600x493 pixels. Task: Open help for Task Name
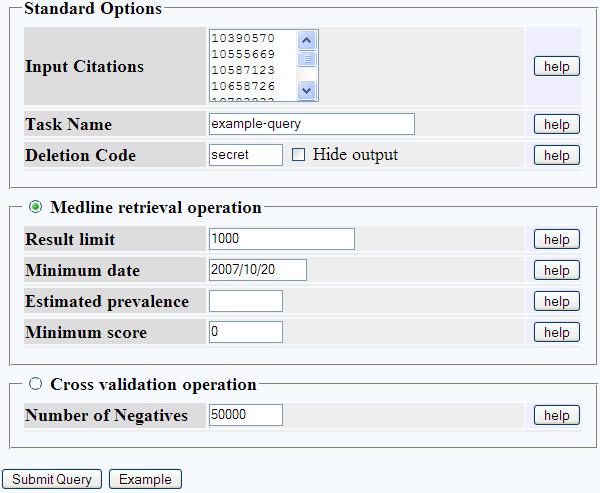pyautogui.click(x=557, y=125)
